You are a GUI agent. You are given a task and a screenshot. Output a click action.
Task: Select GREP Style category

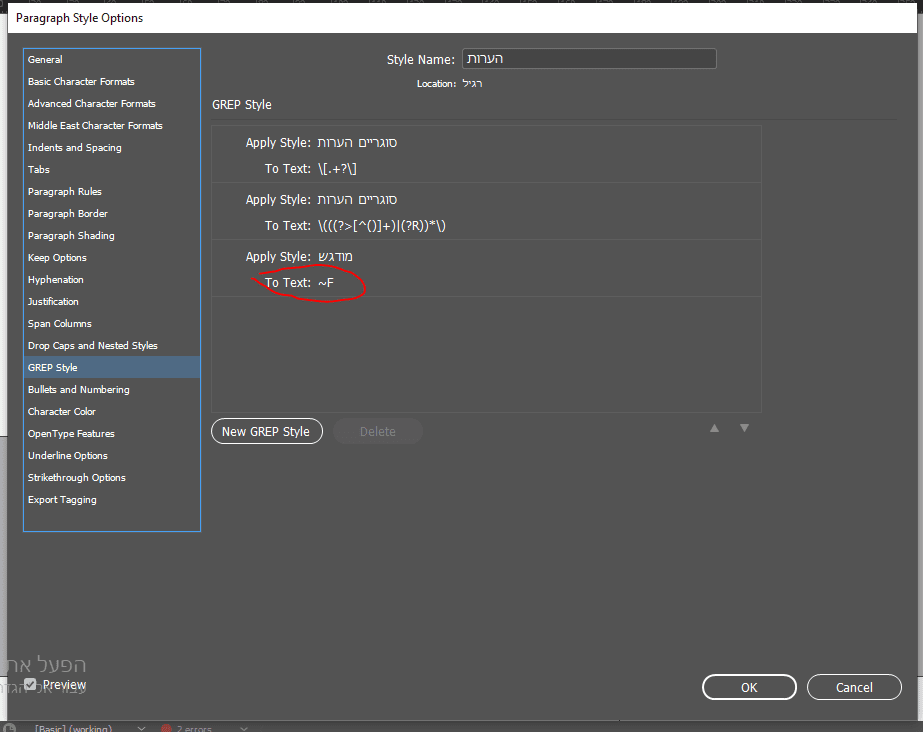112,367
